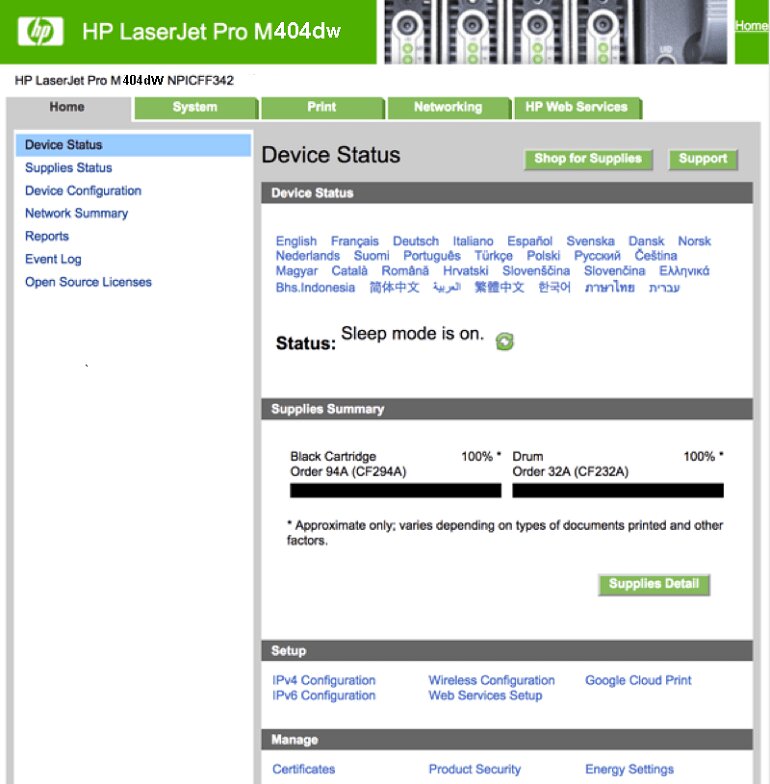Screen dimensions: 770x784
Task: Click 'Order 32A (CF232A)' text
Action: 570,472
